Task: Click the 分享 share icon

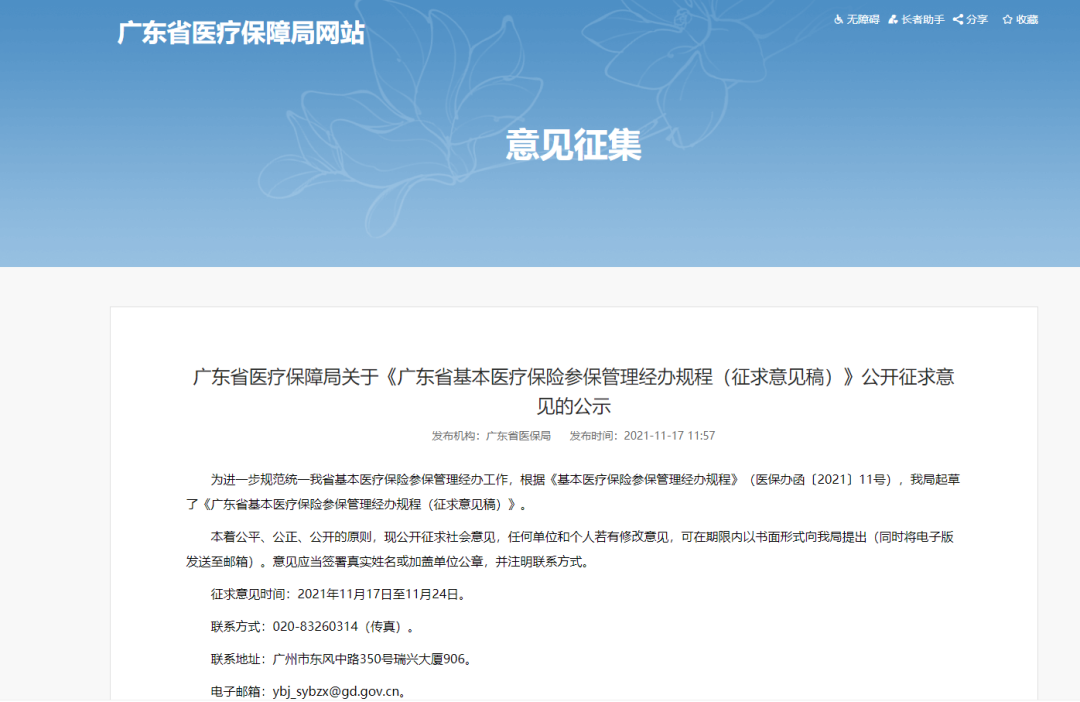Action: point(957,19)
